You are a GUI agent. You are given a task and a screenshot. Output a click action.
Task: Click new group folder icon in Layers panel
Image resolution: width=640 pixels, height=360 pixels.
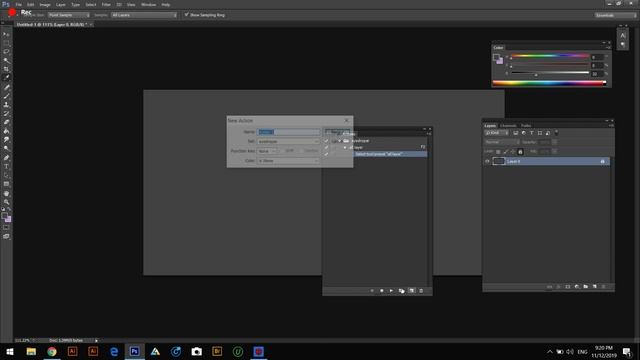point(586,287)
